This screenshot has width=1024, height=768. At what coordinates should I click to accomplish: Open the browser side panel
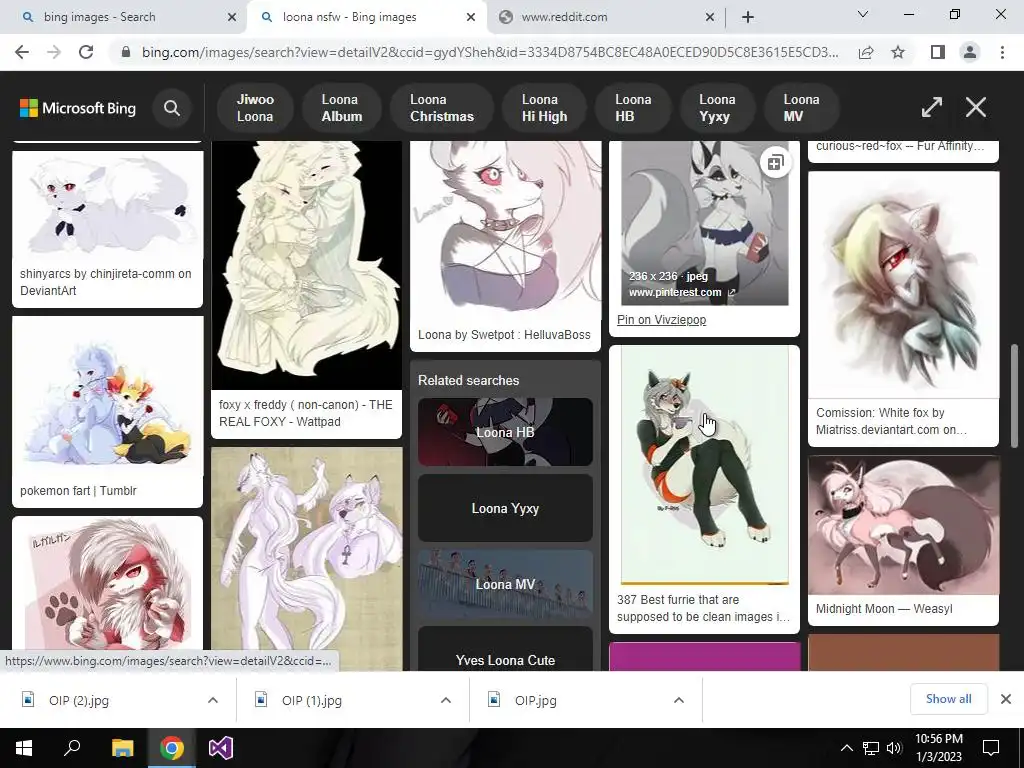coord(938,52)
